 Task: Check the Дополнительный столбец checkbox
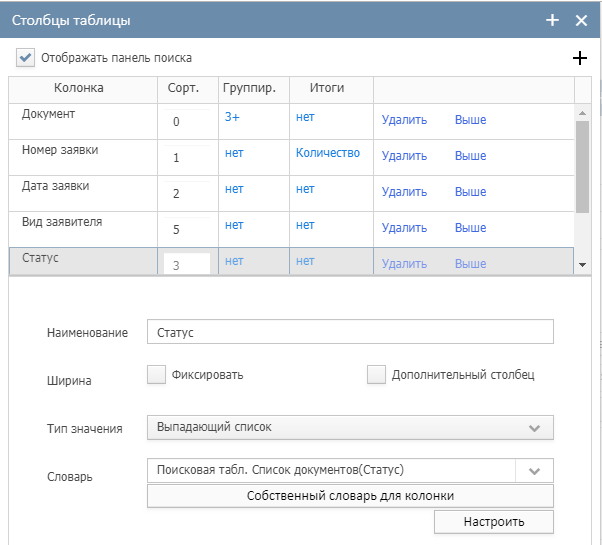coord(376,375)
